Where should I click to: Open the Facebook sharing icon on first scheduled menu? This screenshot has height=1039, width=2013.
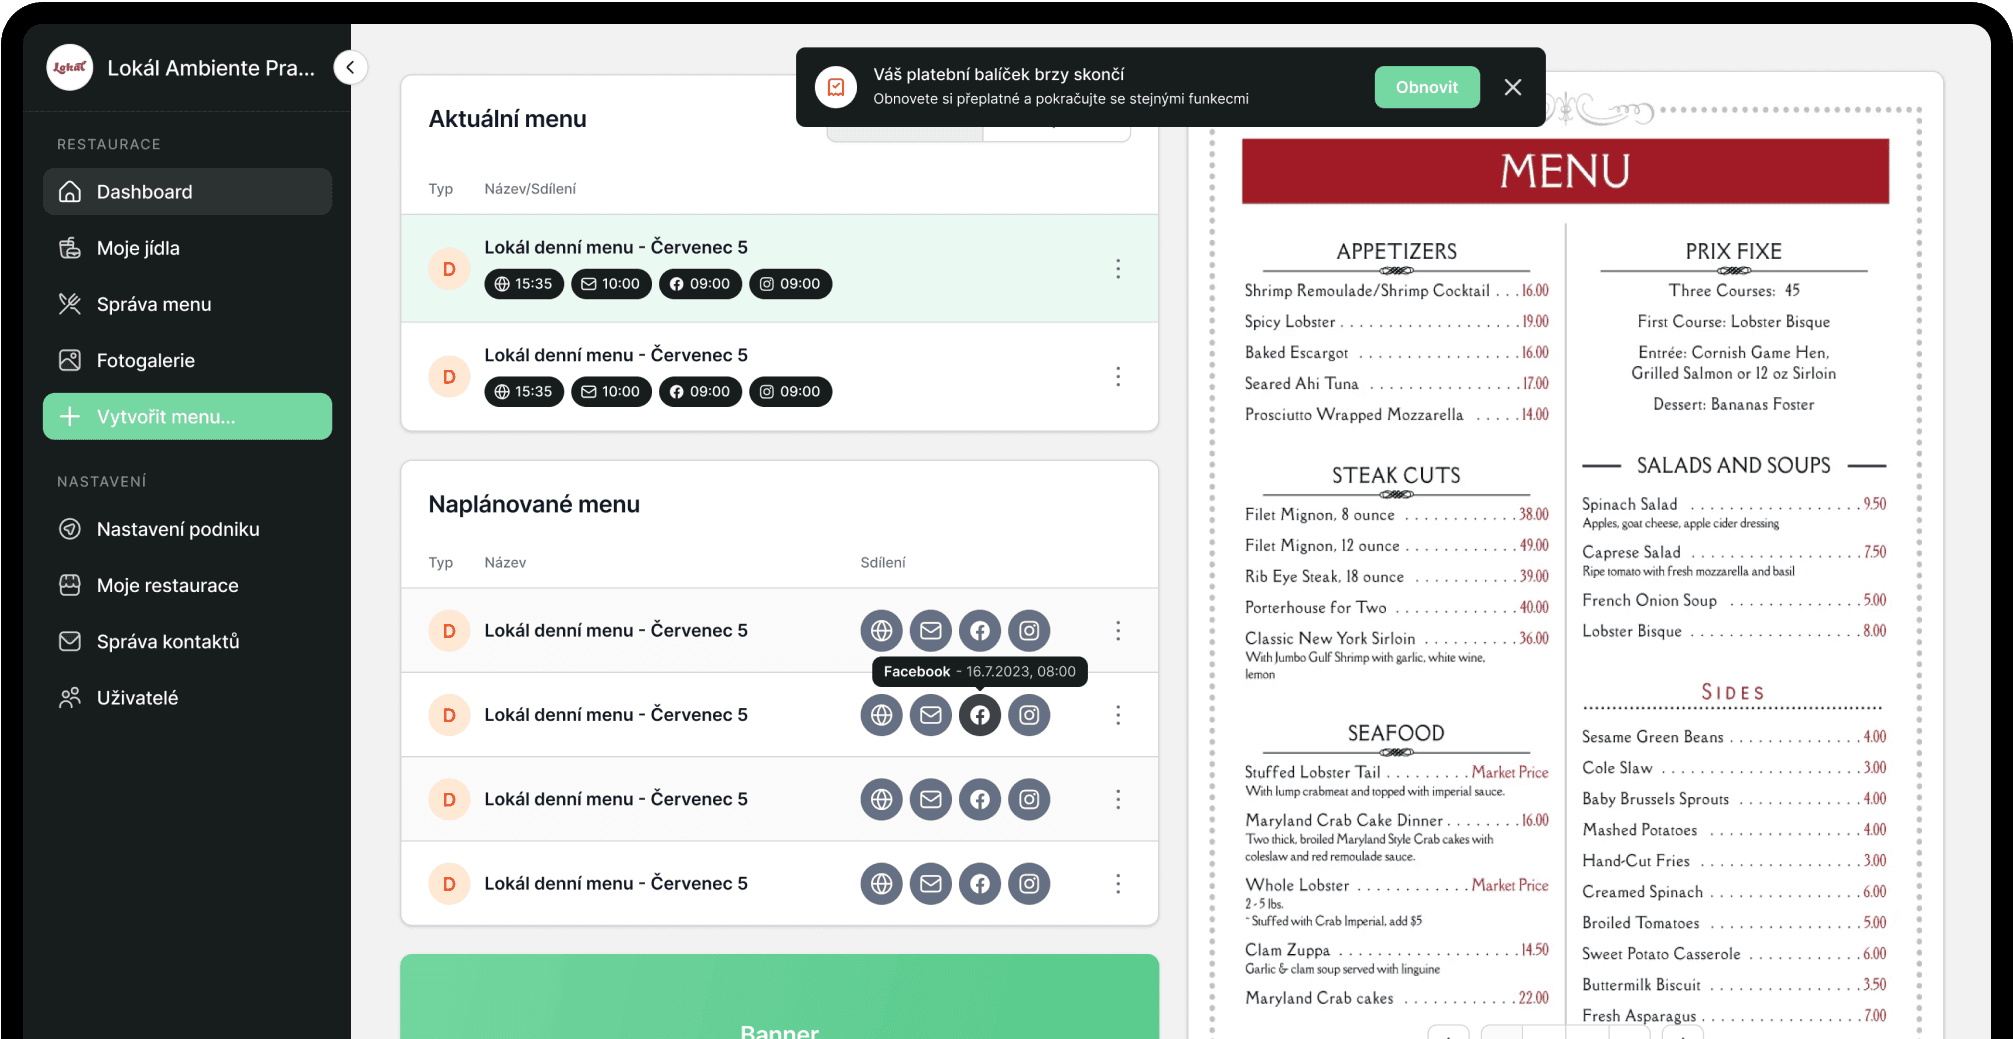coord(979,630)
